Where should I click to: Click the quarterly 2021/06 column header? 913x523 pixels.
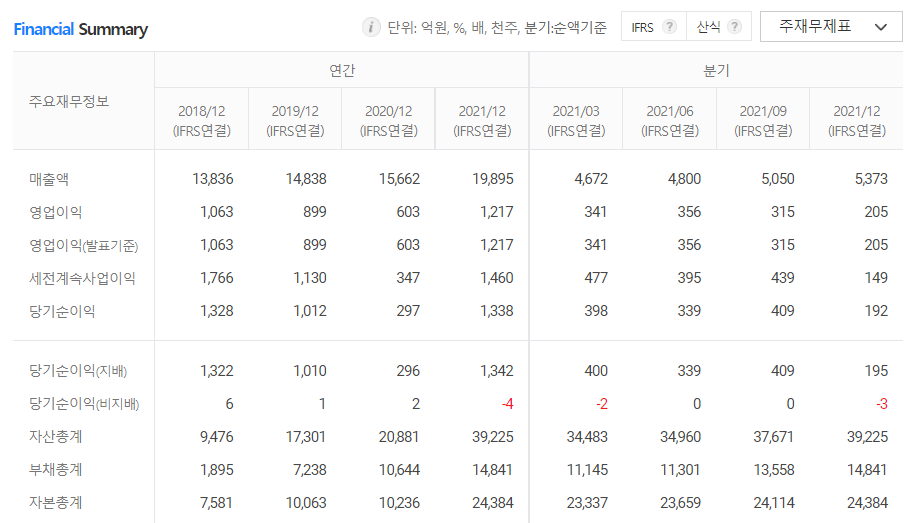(670, 121)
